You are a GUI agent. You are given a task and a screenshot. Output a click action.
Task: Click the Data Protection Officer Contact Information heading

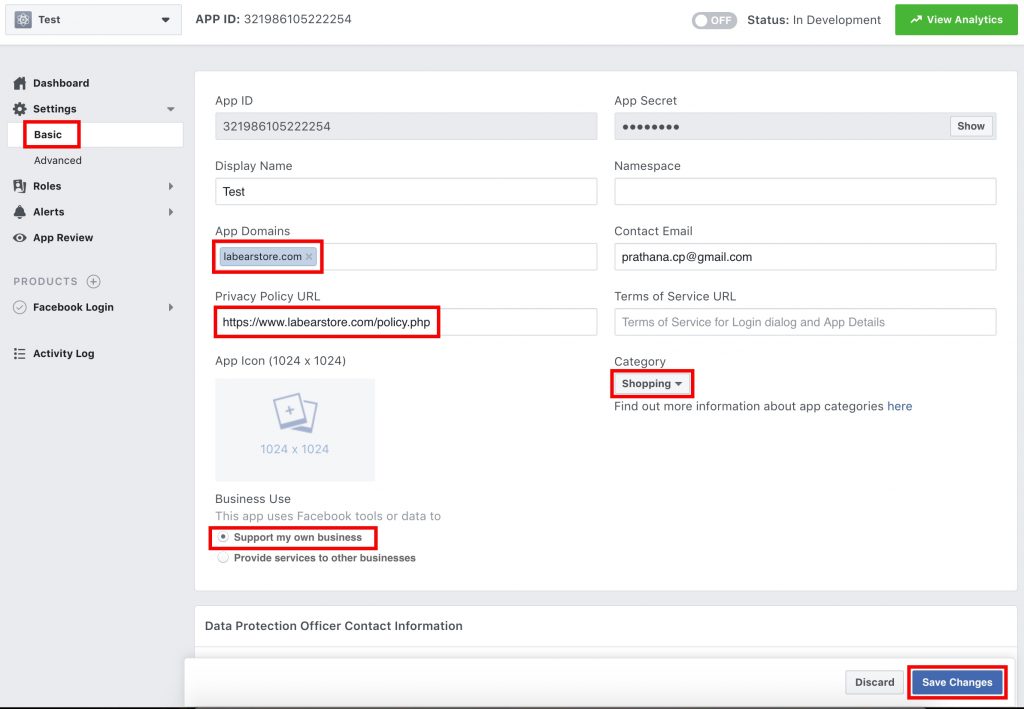334,625
